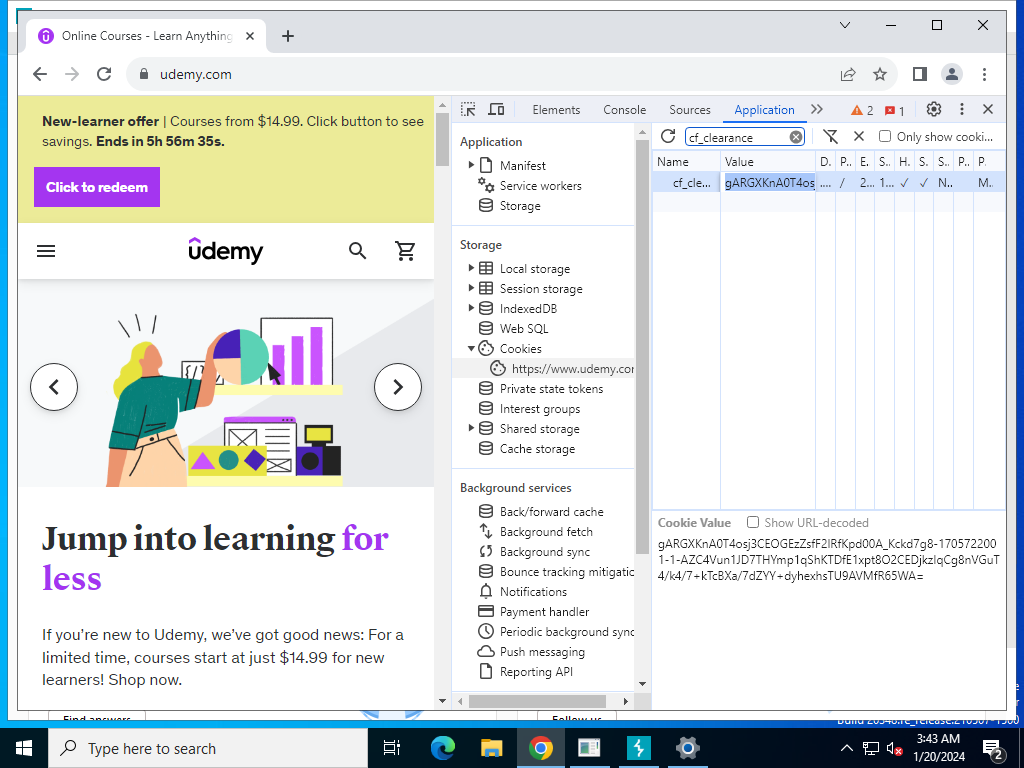Switch to the Console tab
This screenshot has height=768, width=1024.
pyautogui.click(x=624, y=110)
